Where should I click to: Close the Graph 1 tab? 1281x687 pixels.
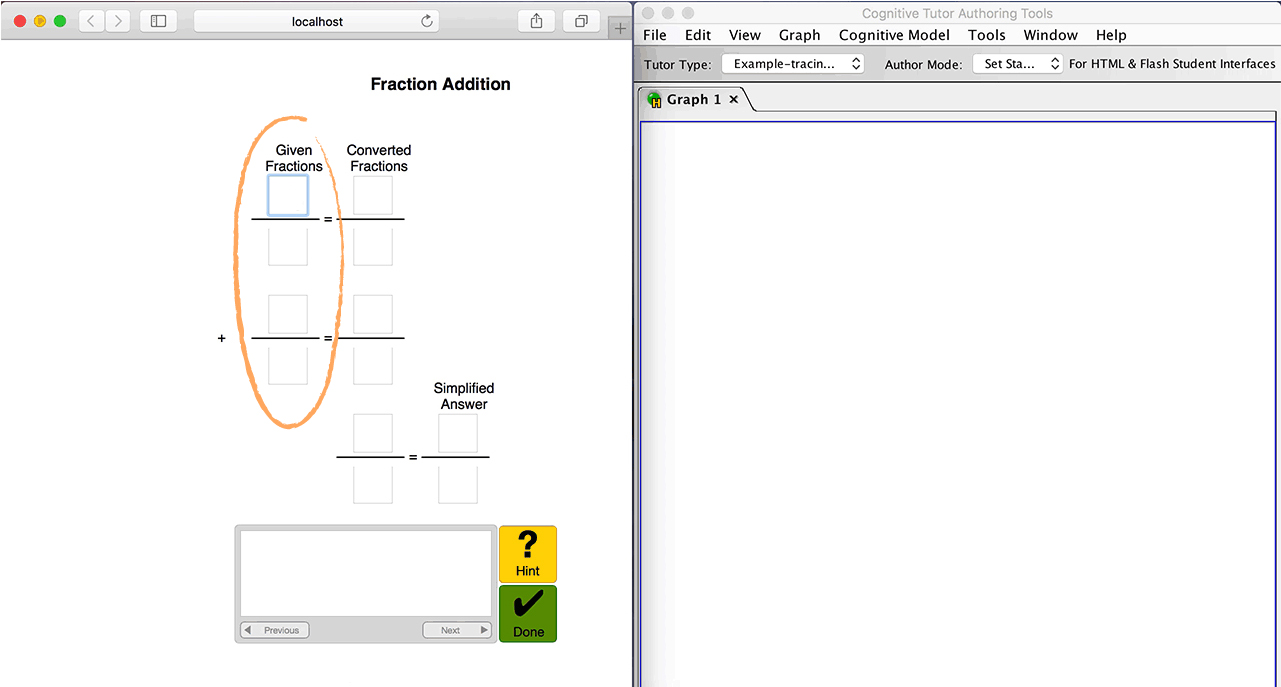(x=734, y=100)
